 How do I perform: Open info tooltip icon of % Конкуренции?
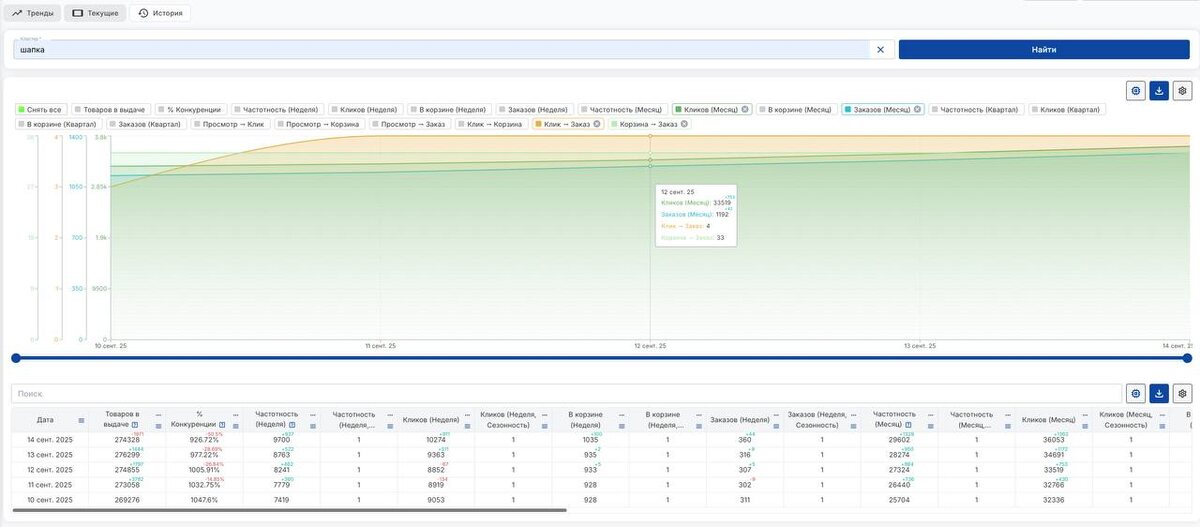222,425
